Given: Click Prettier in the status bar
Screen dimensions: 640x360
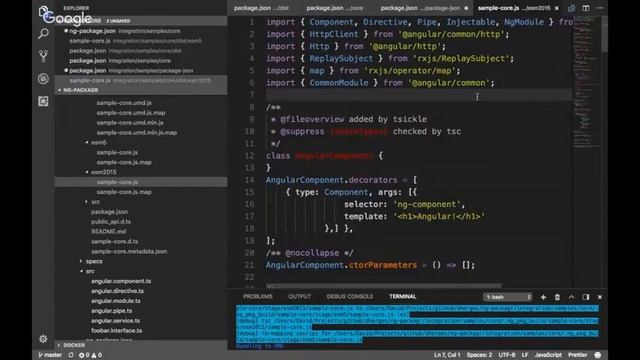Looking at the screenshot, I should [578, 355].
